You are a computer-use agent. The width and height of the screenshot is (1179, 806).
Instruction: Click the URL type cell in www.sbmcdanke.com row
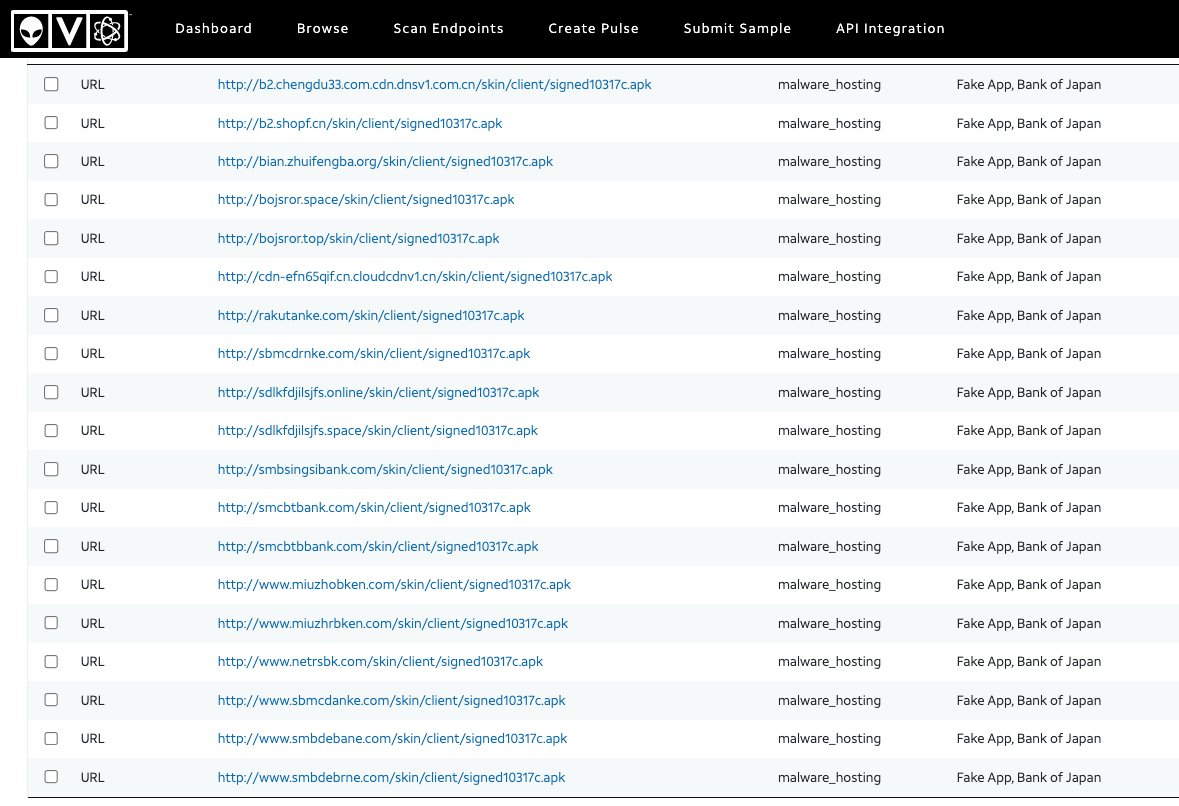click(x=92, y=701)
